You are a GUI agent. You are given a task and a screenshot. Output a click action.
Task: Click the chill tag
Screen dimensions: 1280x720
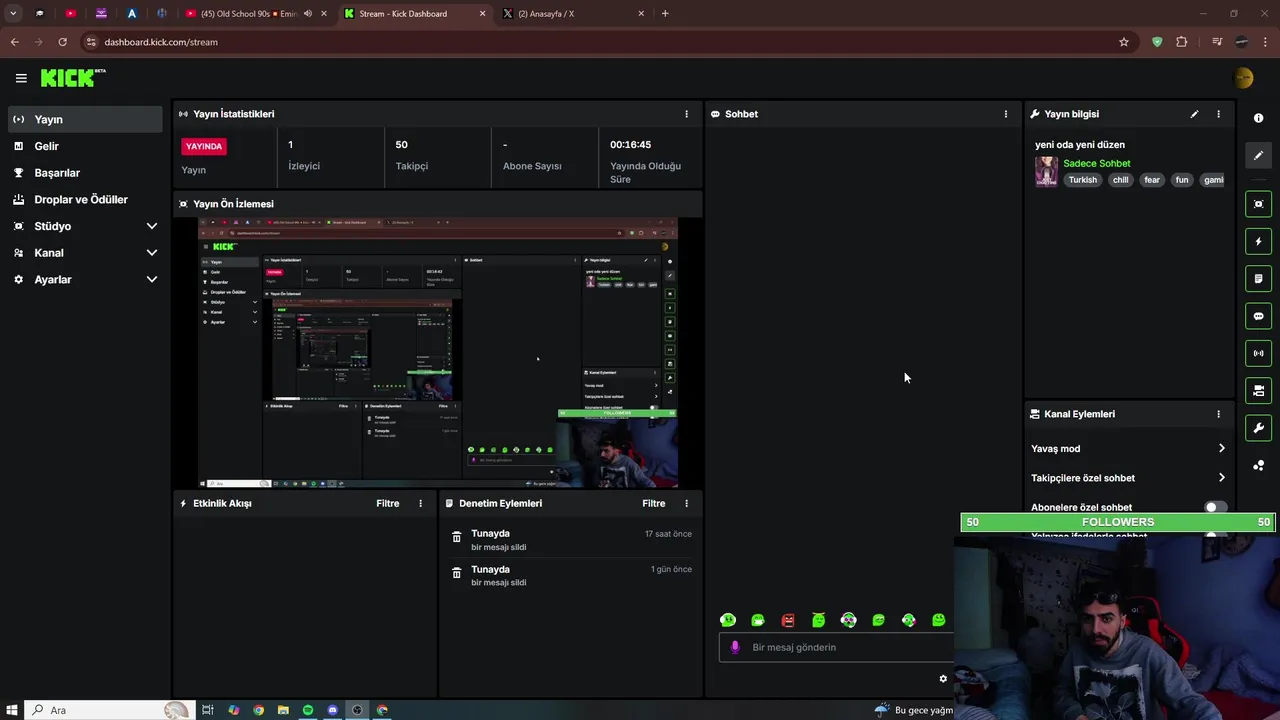[x=1120, y=180]
